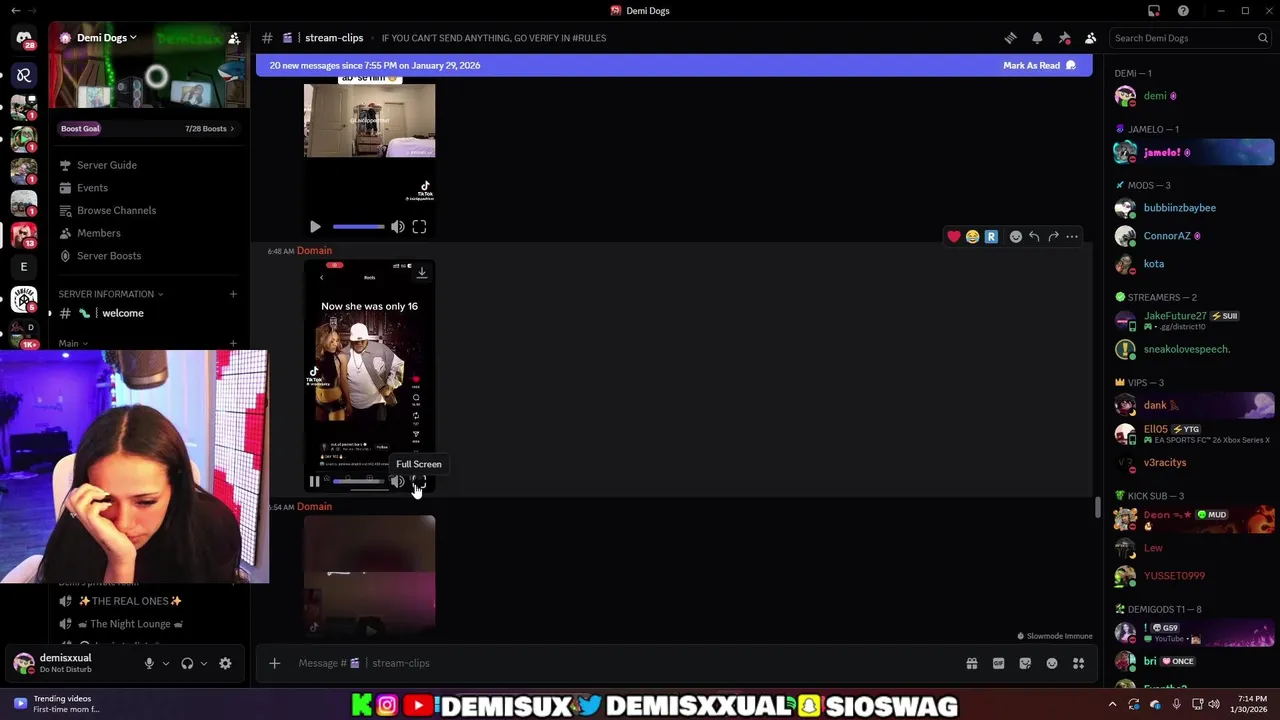1280x720 pixels.
Task: Open taskbar volume speaker icon
Action: coord(1214,704)
